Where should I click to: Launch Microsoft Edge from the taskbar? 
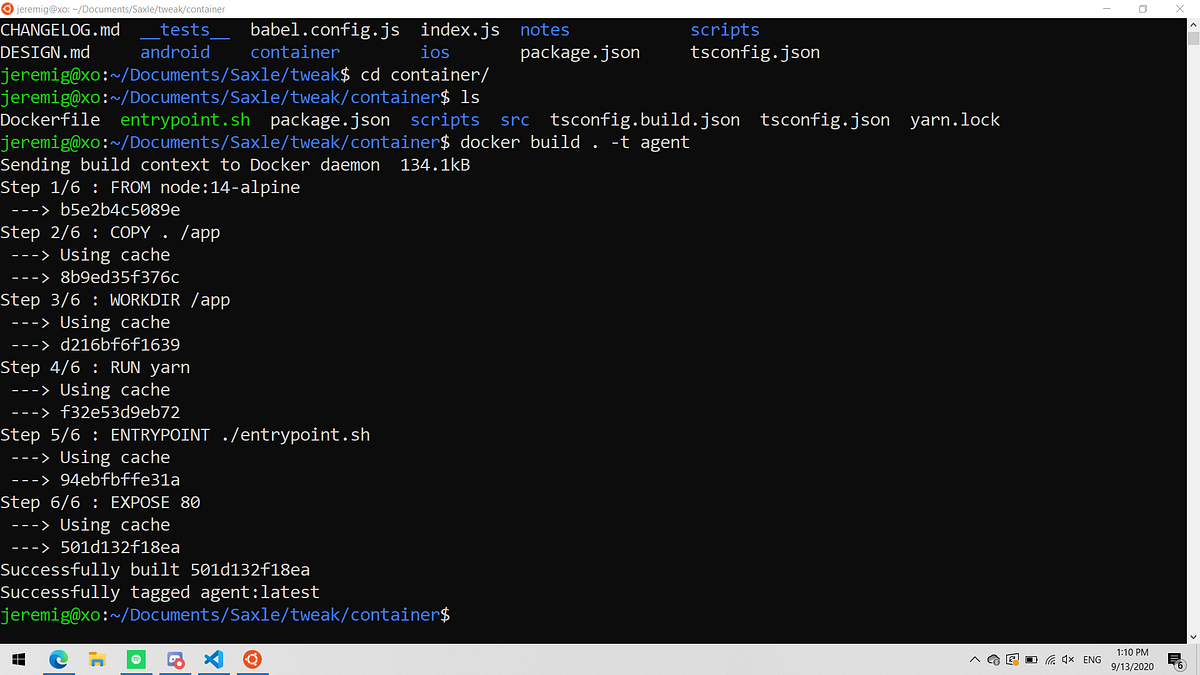[58, 659]
